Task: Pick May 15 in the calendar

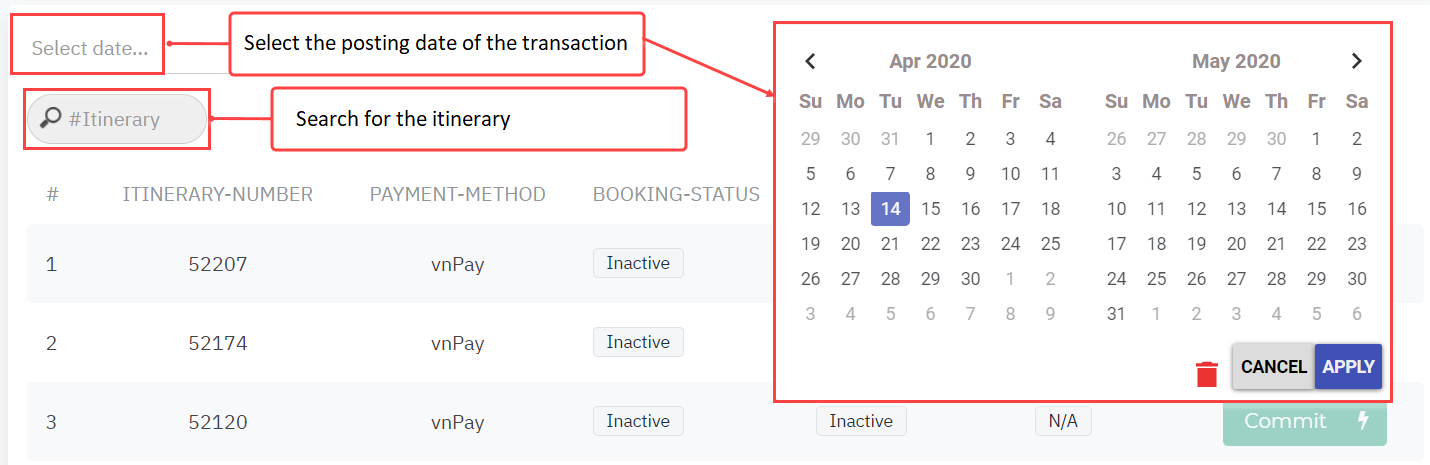Action: [1316, 209]
